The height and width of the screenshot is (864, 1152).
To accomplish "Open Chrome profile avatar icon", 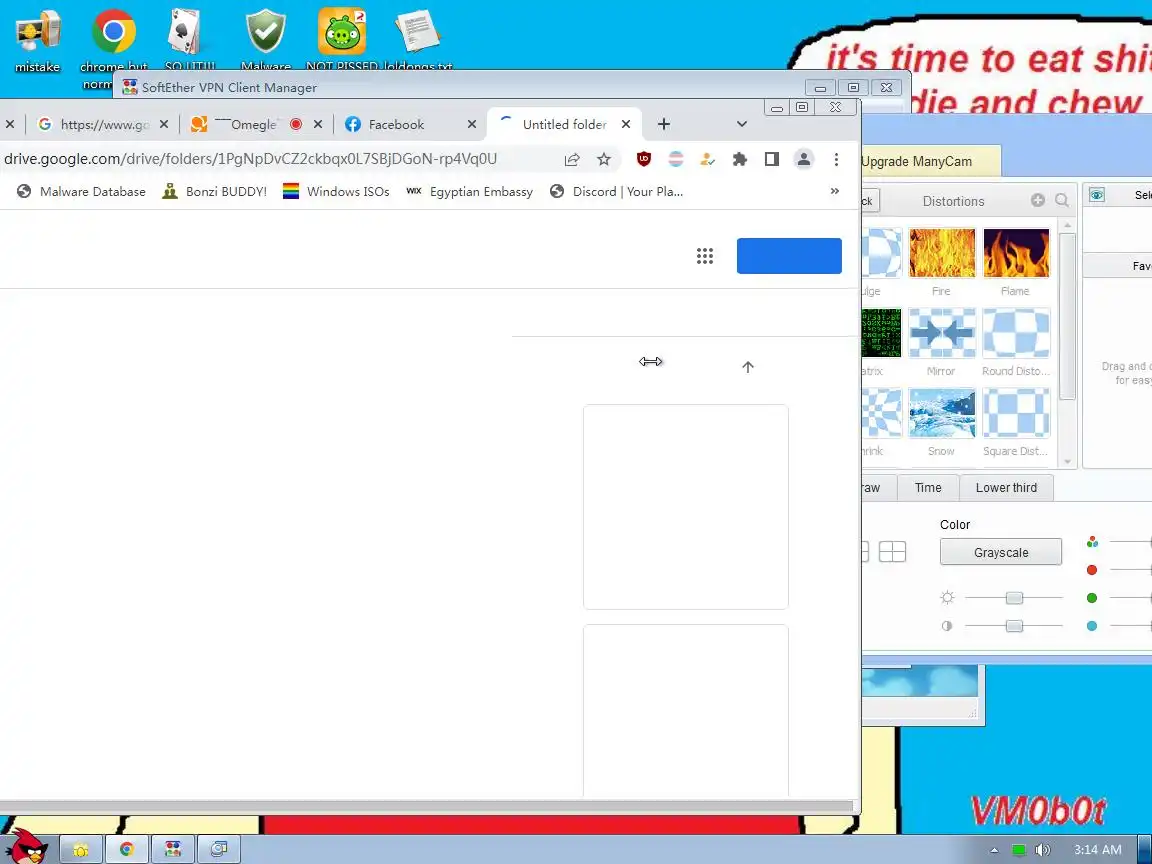I will point(804,159).
